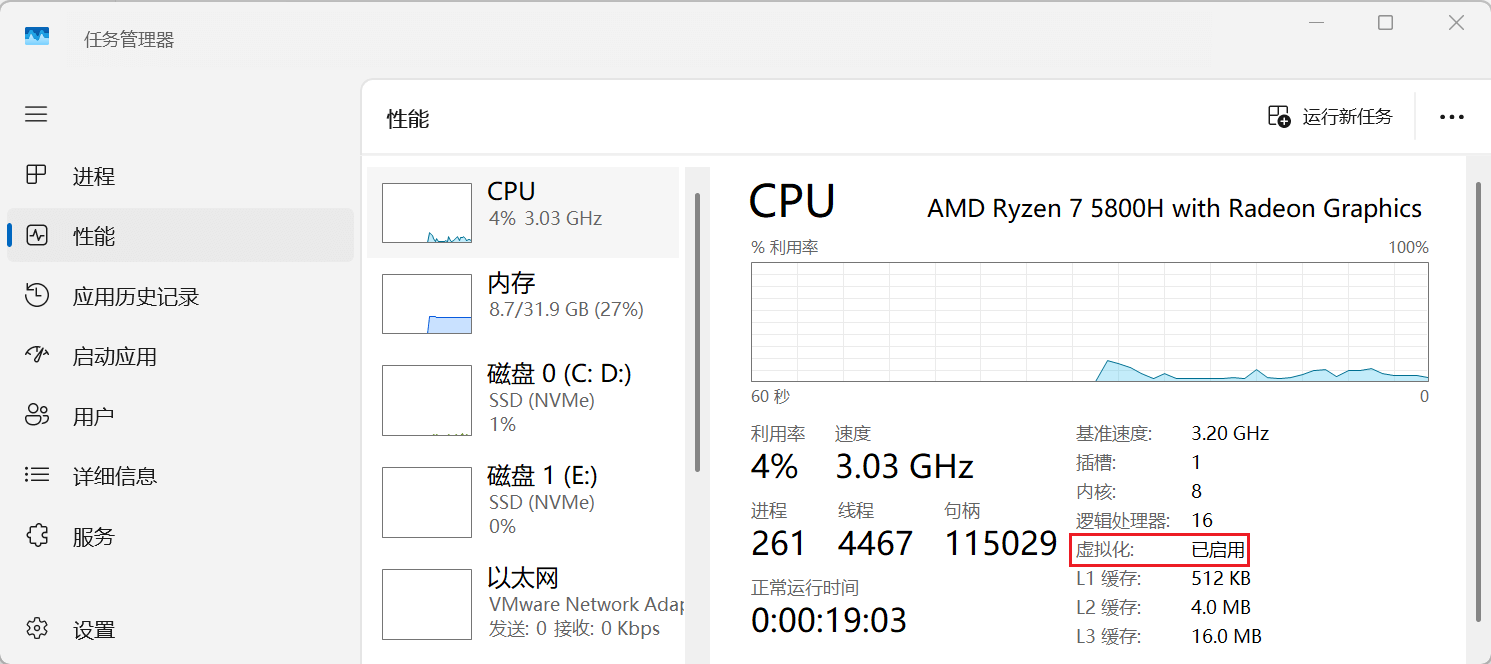Open 设置 settings gear icon

click(x=36, y=629)
